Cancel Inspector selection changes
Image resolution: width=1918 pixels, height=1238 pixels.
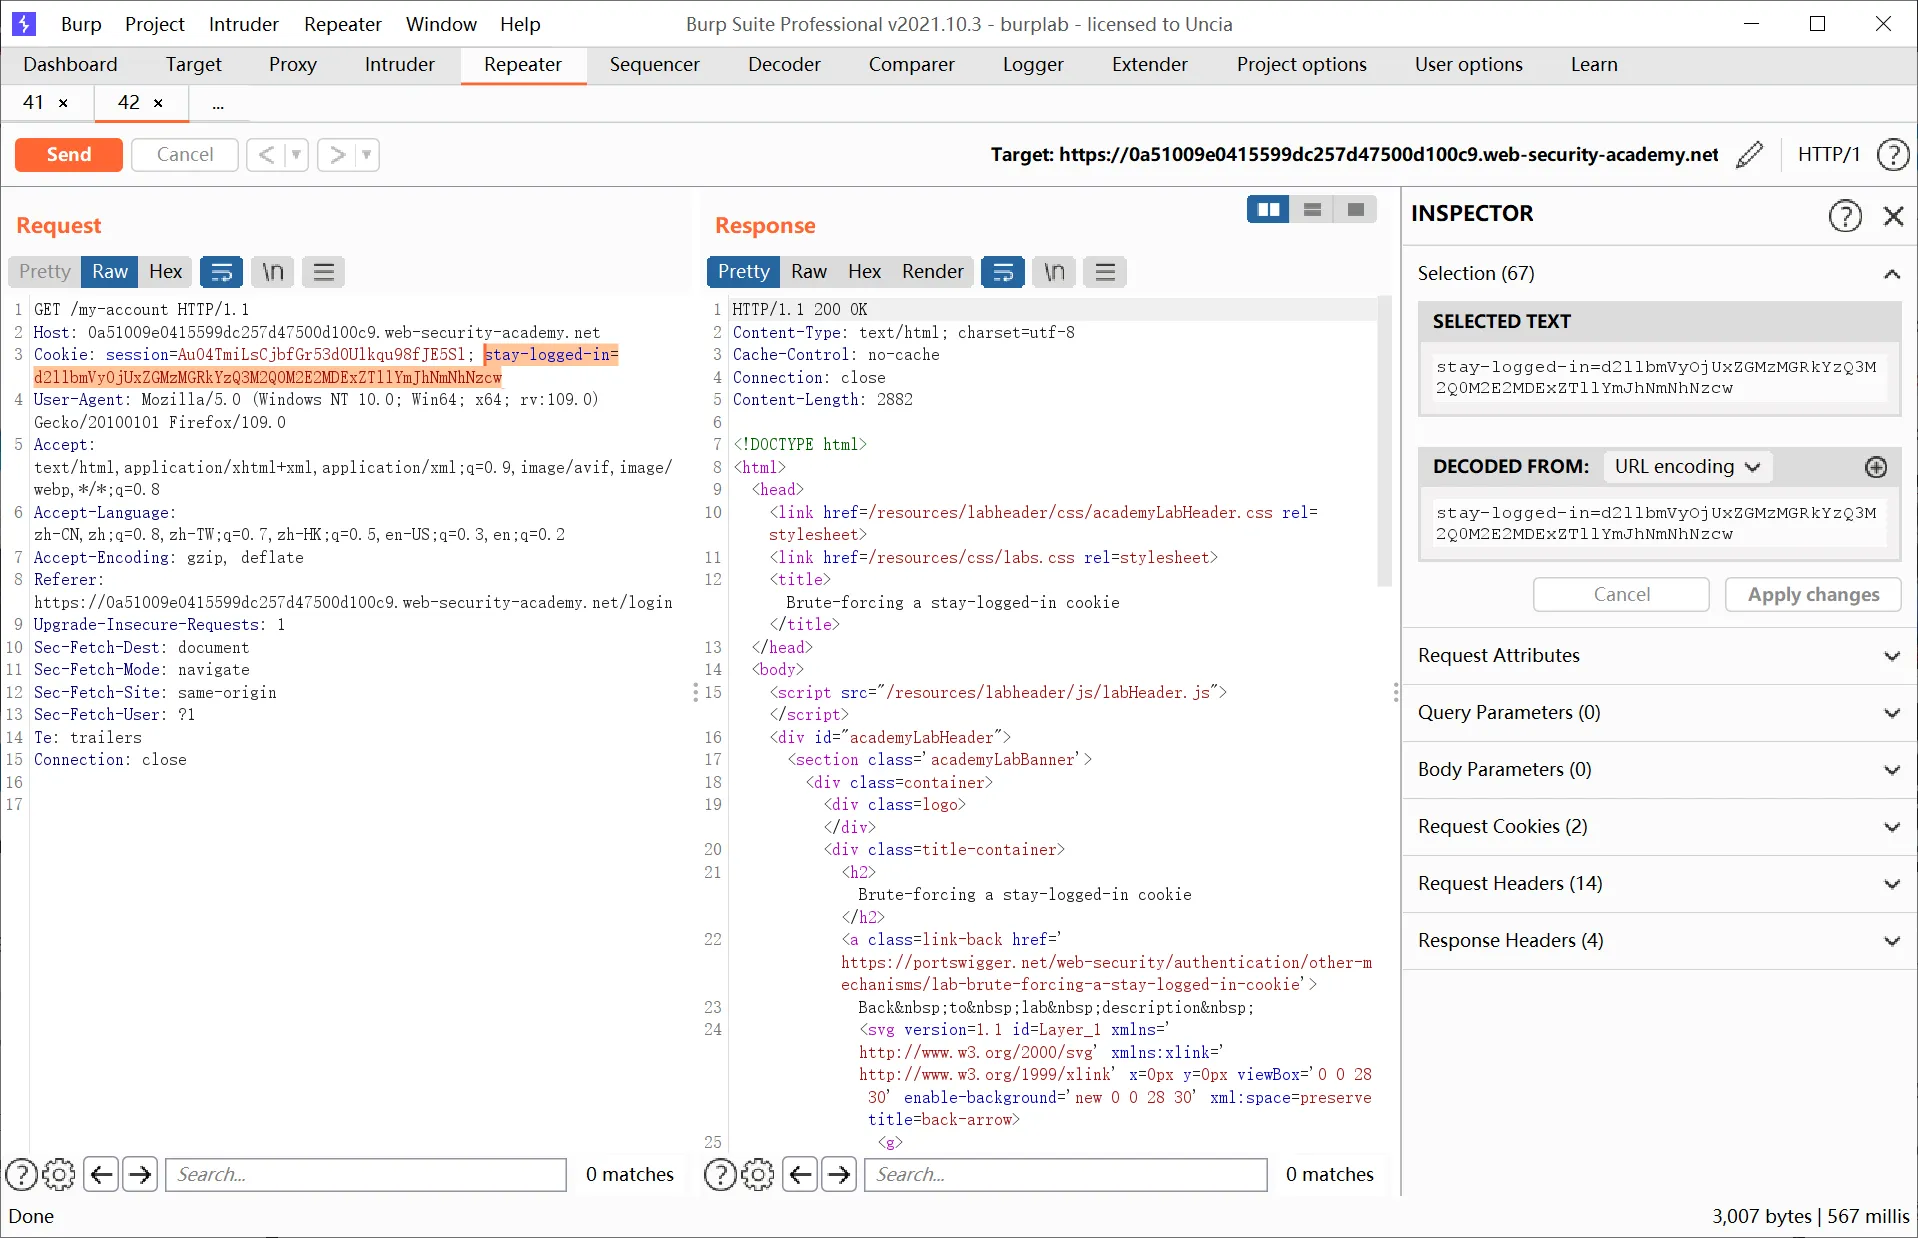coord(1621,595)
